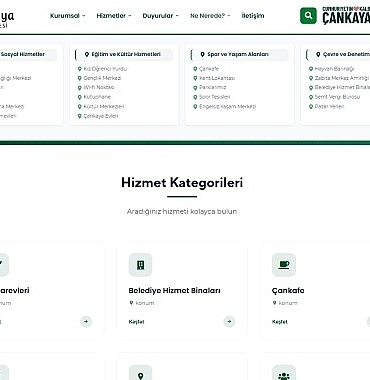Open the Çankaya Evleri link
This screenshot has height=380, width=370.
pos(101,116)
